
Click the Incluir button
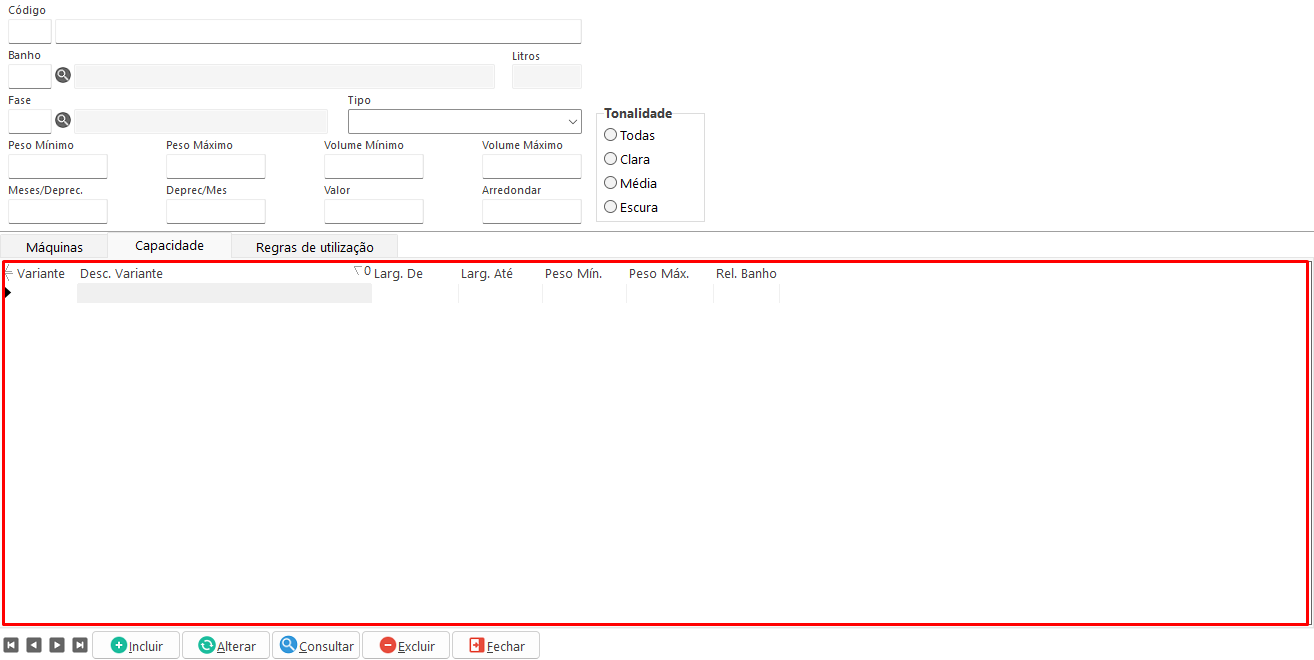coord(136,646)
